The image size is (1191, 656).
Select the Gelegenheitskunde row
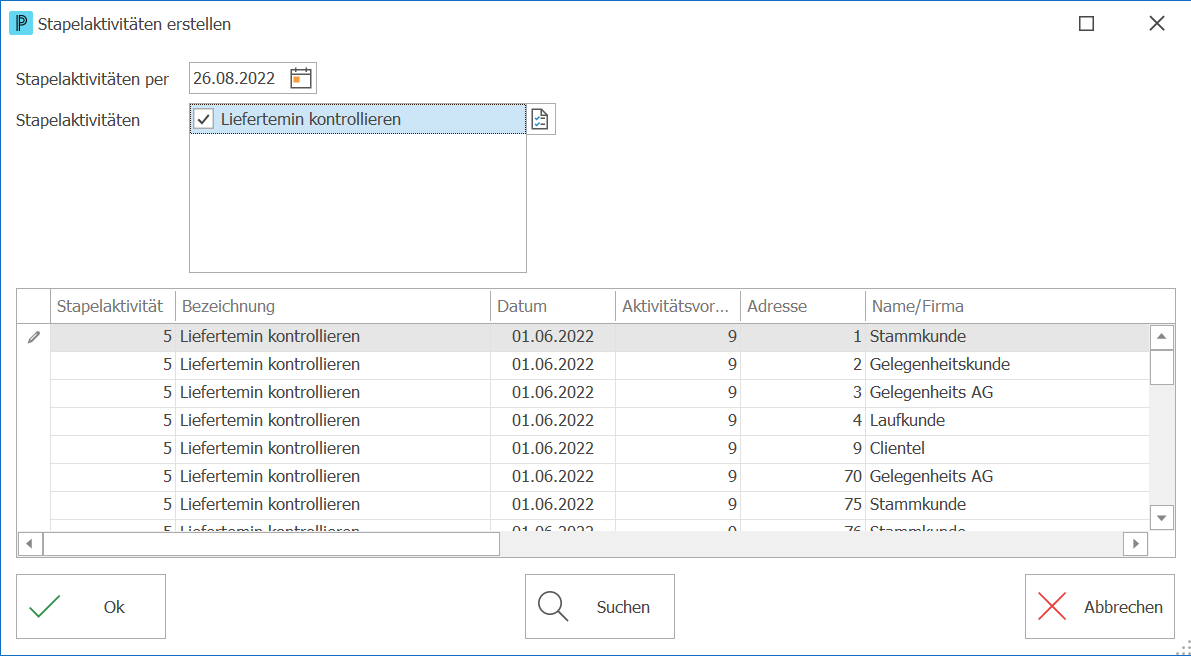tap(600, 364)
